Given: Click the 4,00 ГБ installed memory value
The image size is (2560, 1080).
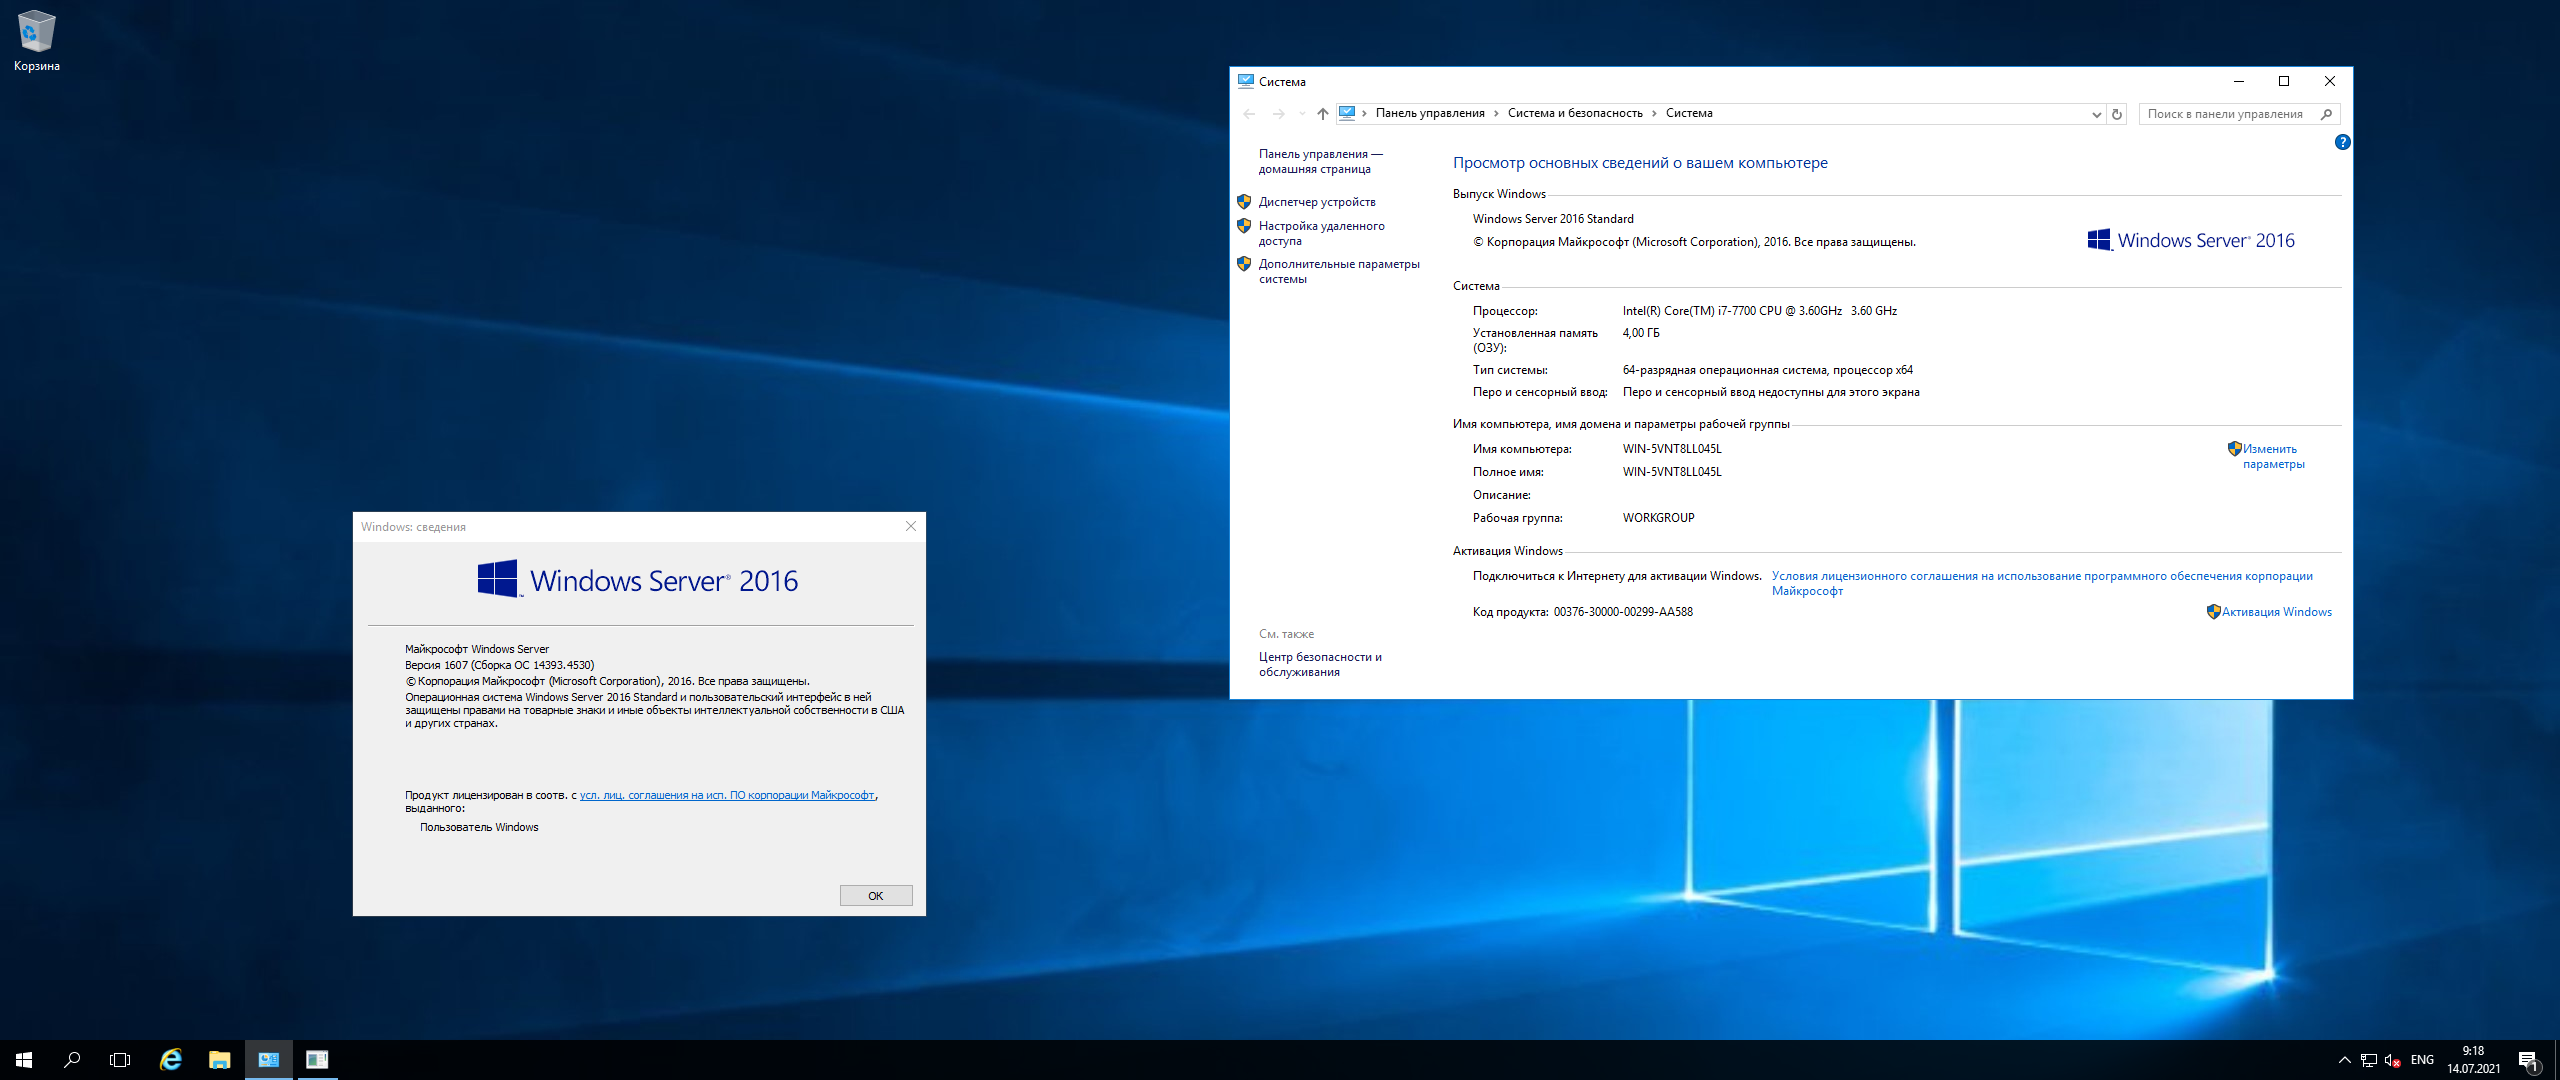Looking at the screenshot, I should coord(1641,333).
